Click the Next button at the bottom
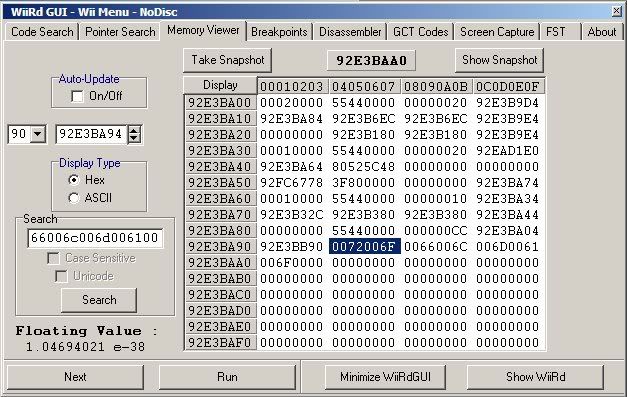This screenshot has width=627, height=397. tap(75, 377)
